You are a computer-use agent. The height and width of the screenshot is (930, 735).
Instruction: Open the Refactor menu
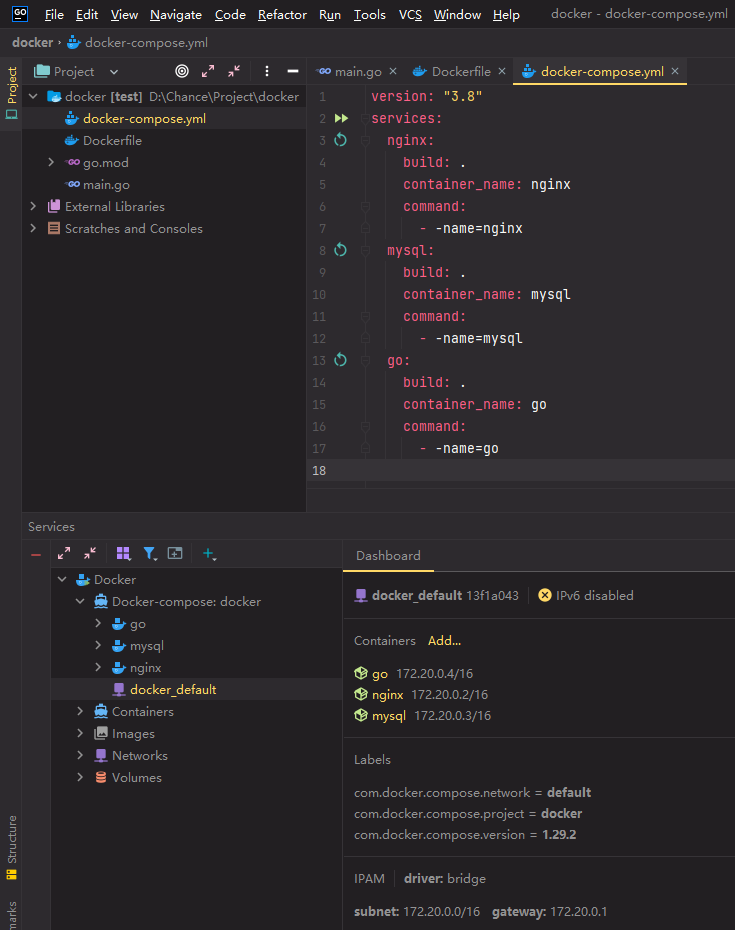click(x=282, y=15)
